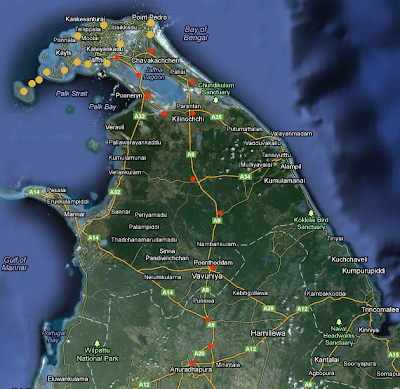Click the Mullaiyavalai label
Screen dimensions: 400x389
(256, 165)
